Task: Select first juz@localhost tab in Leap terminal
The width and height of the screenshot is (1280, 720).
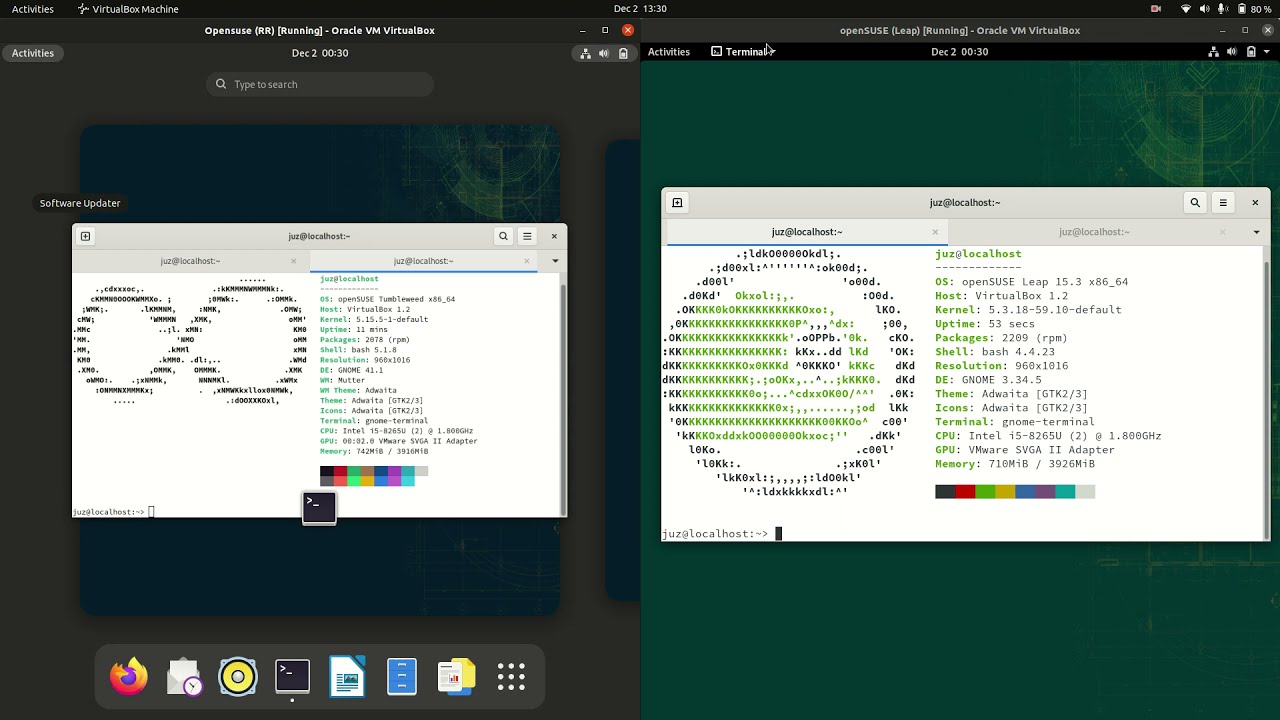Action: click(x=806, y=232)
